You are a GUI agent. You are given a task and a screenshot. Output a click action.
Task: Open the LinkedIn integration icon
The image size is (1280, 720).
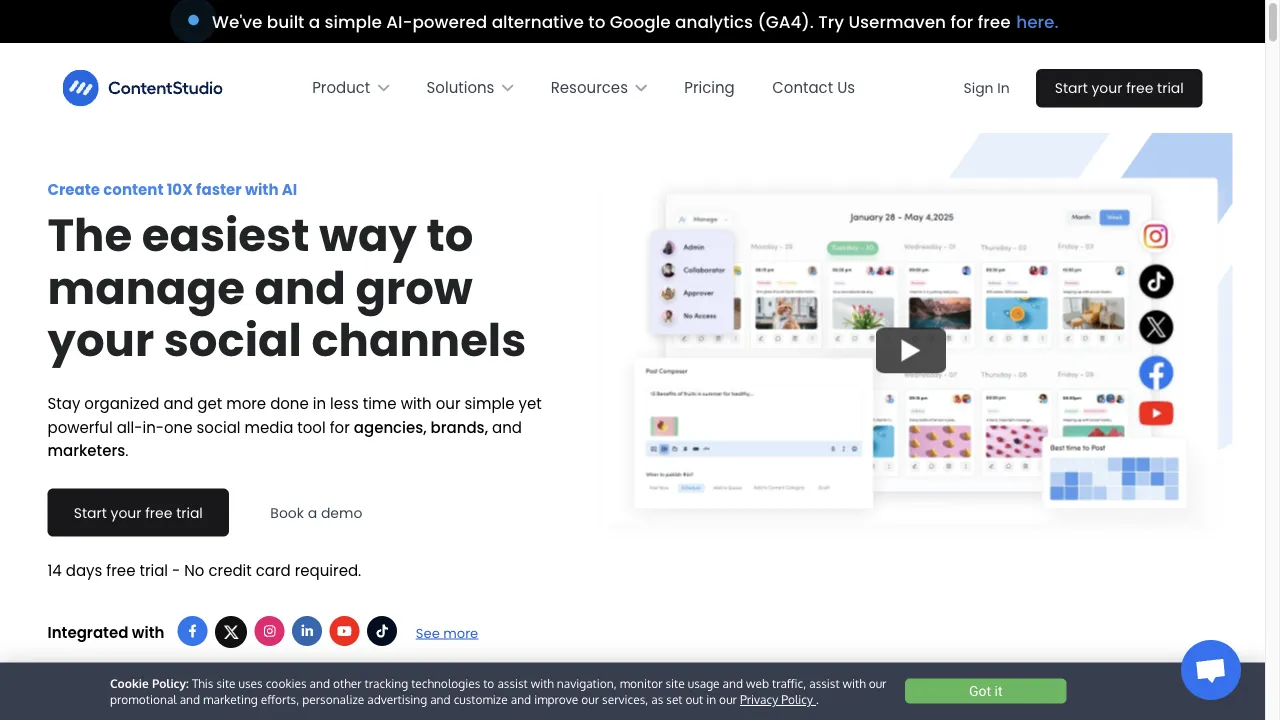tap(307, 631)
